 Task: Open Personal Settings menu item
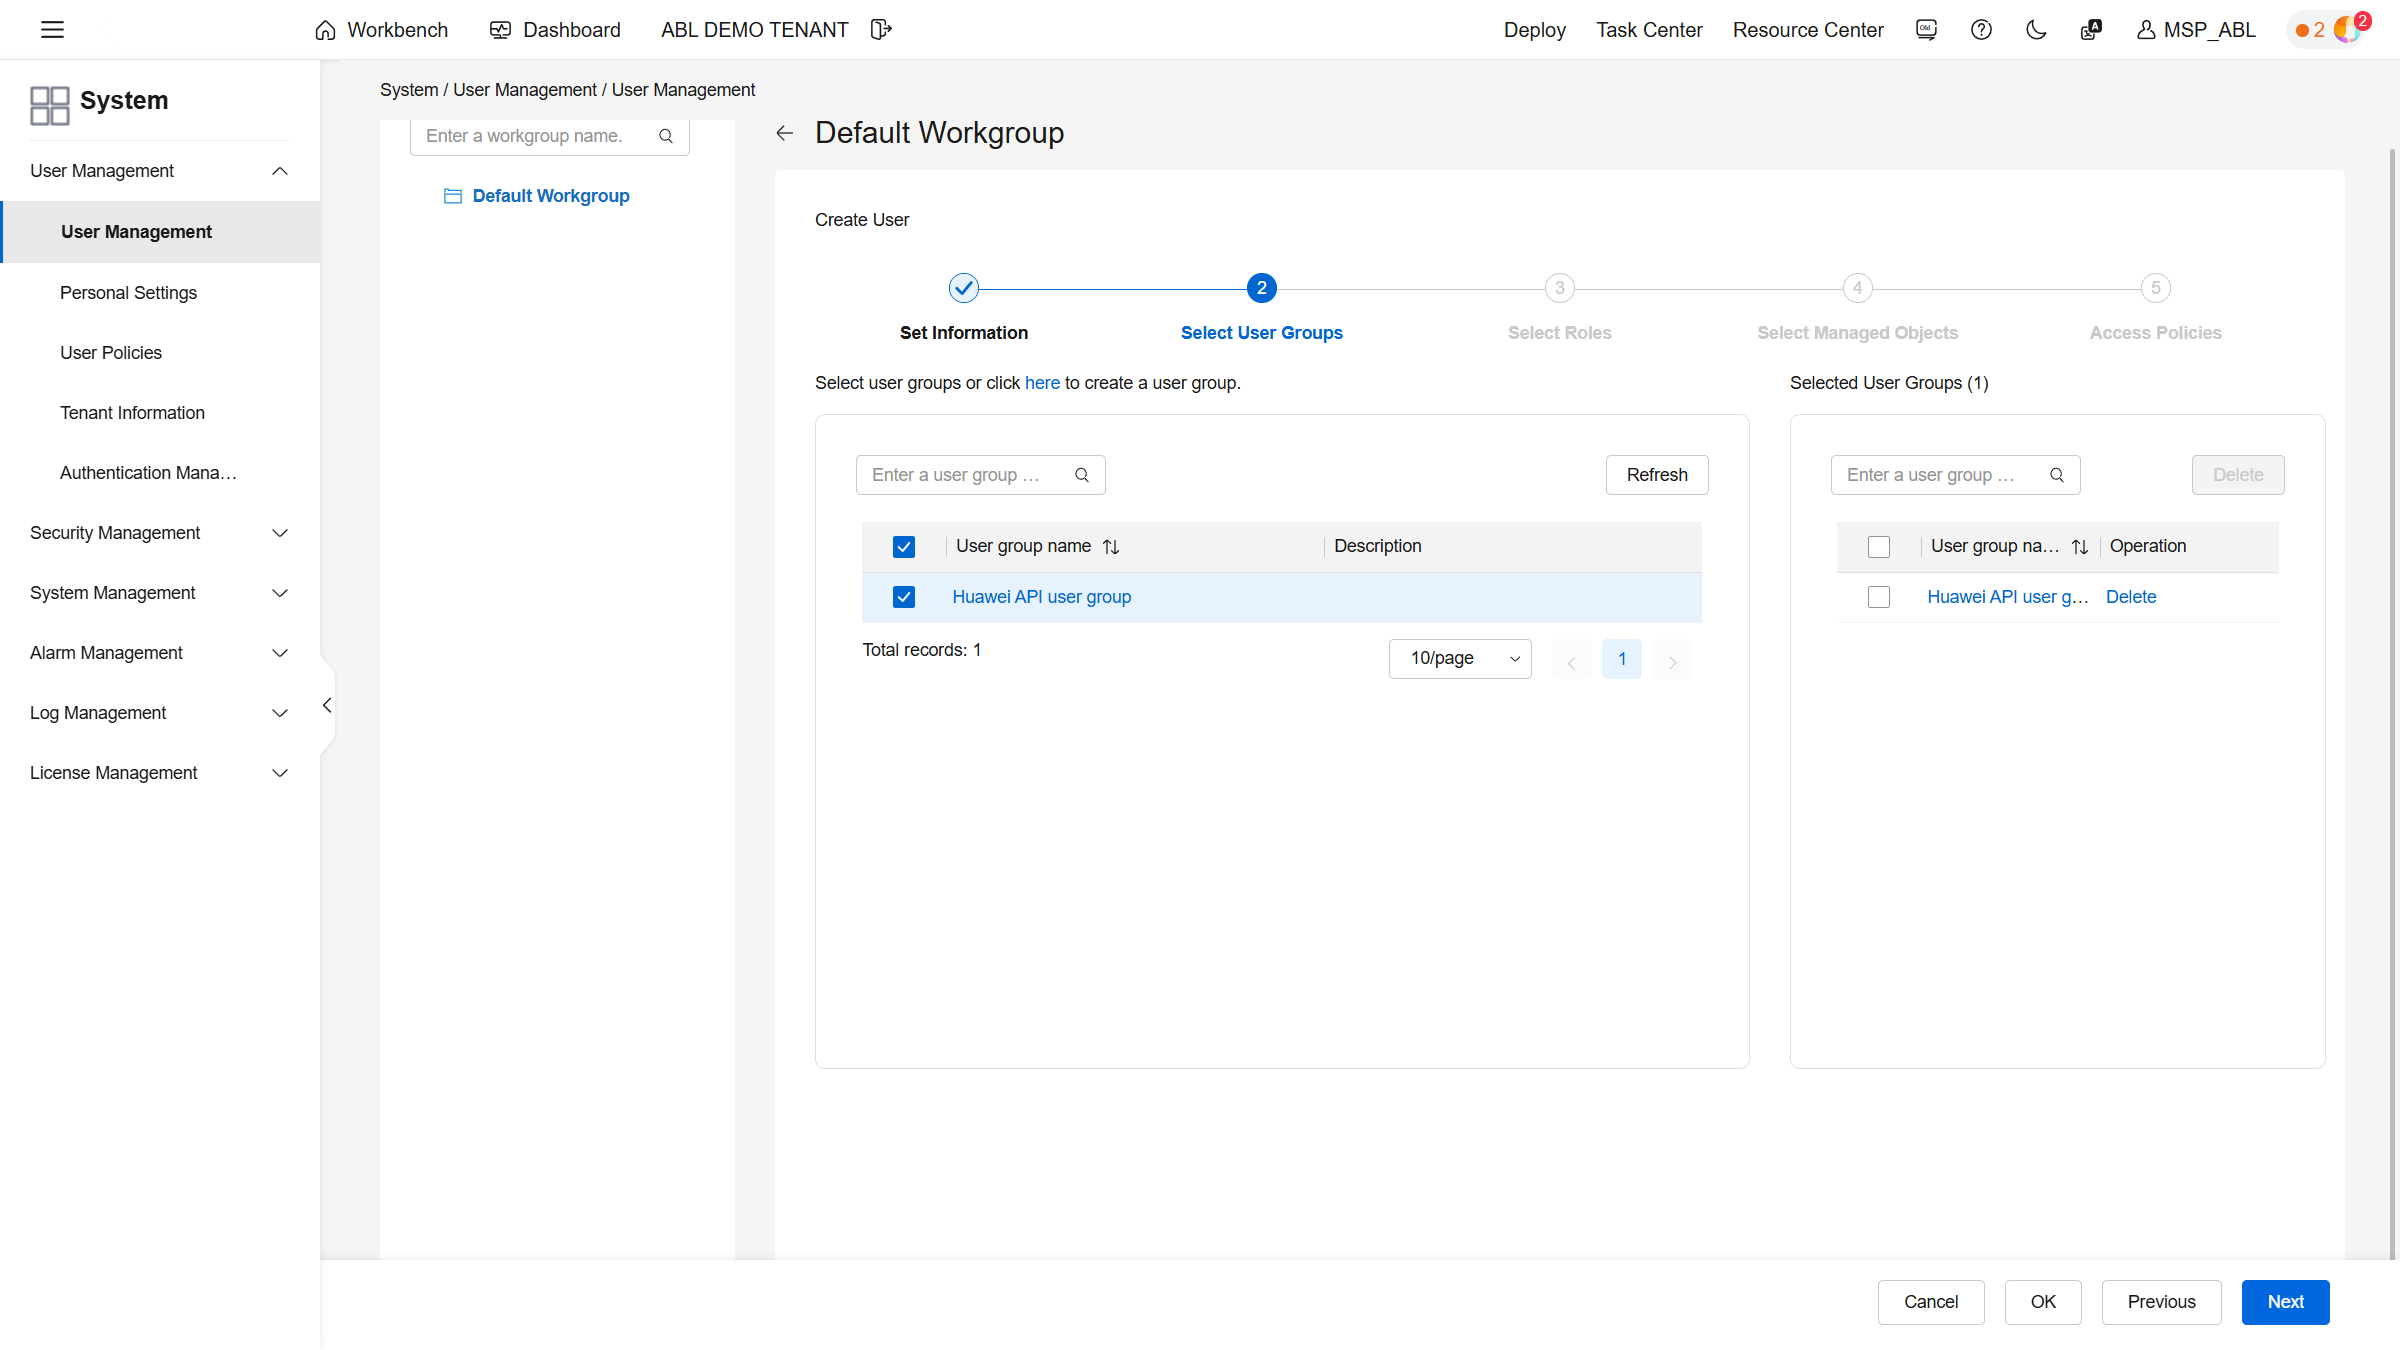[128, 293]
